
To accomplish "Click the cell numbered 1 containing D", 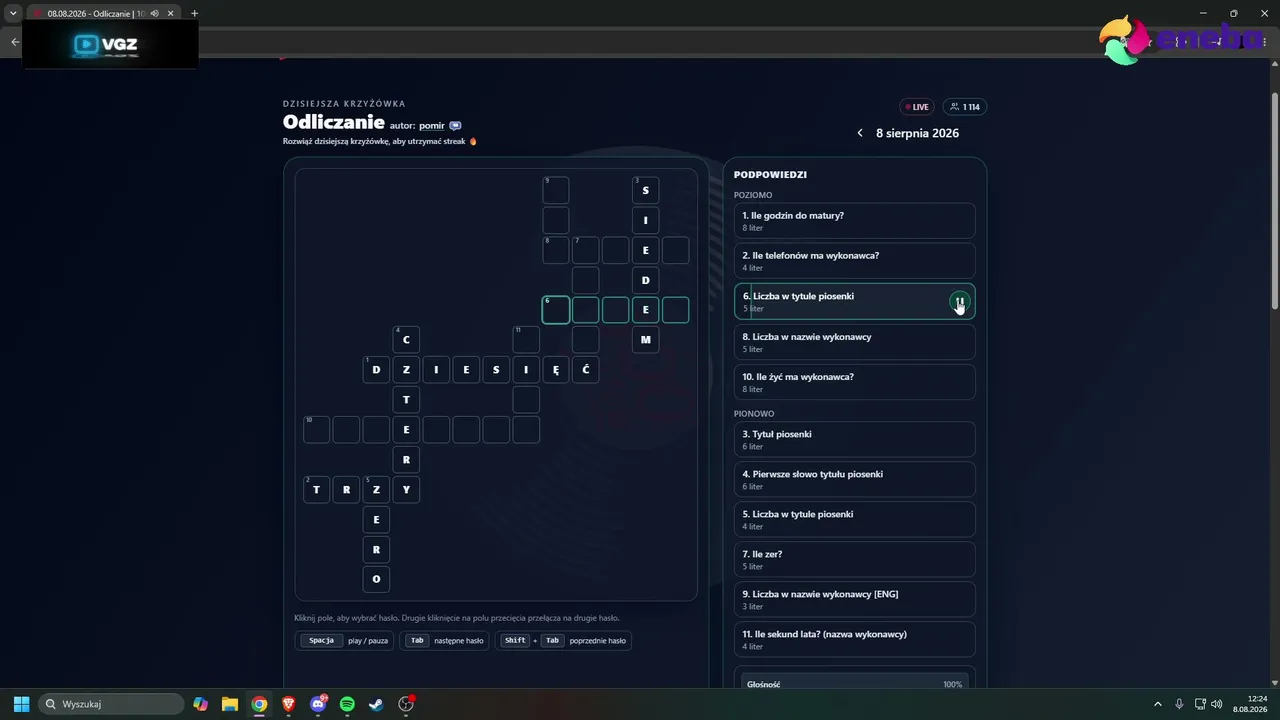I will (376, 370).
